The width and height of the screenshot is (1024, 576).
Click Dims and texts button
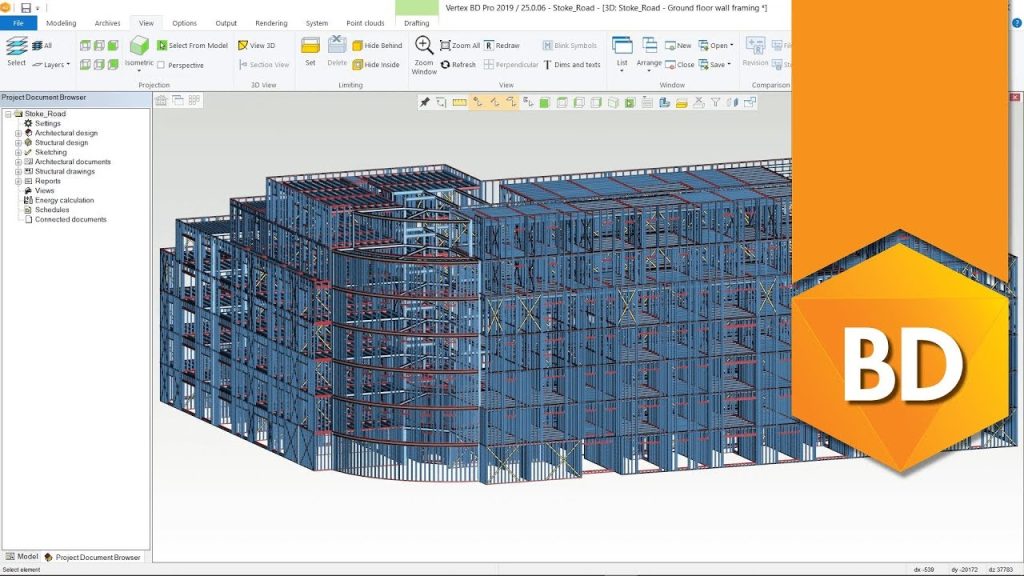tap(571, 65)
